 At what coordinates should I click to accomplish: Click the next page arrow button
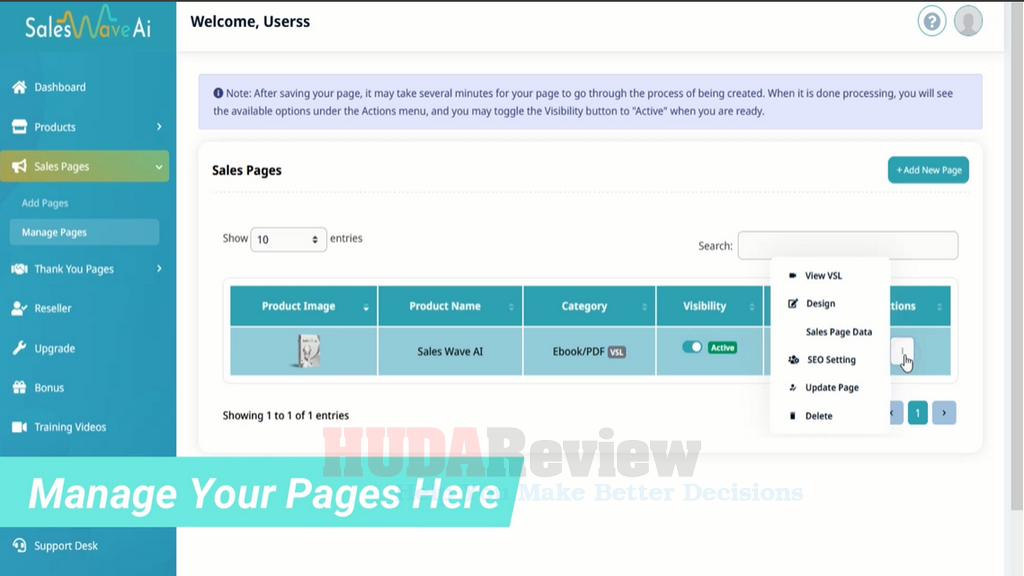(944, 413)
